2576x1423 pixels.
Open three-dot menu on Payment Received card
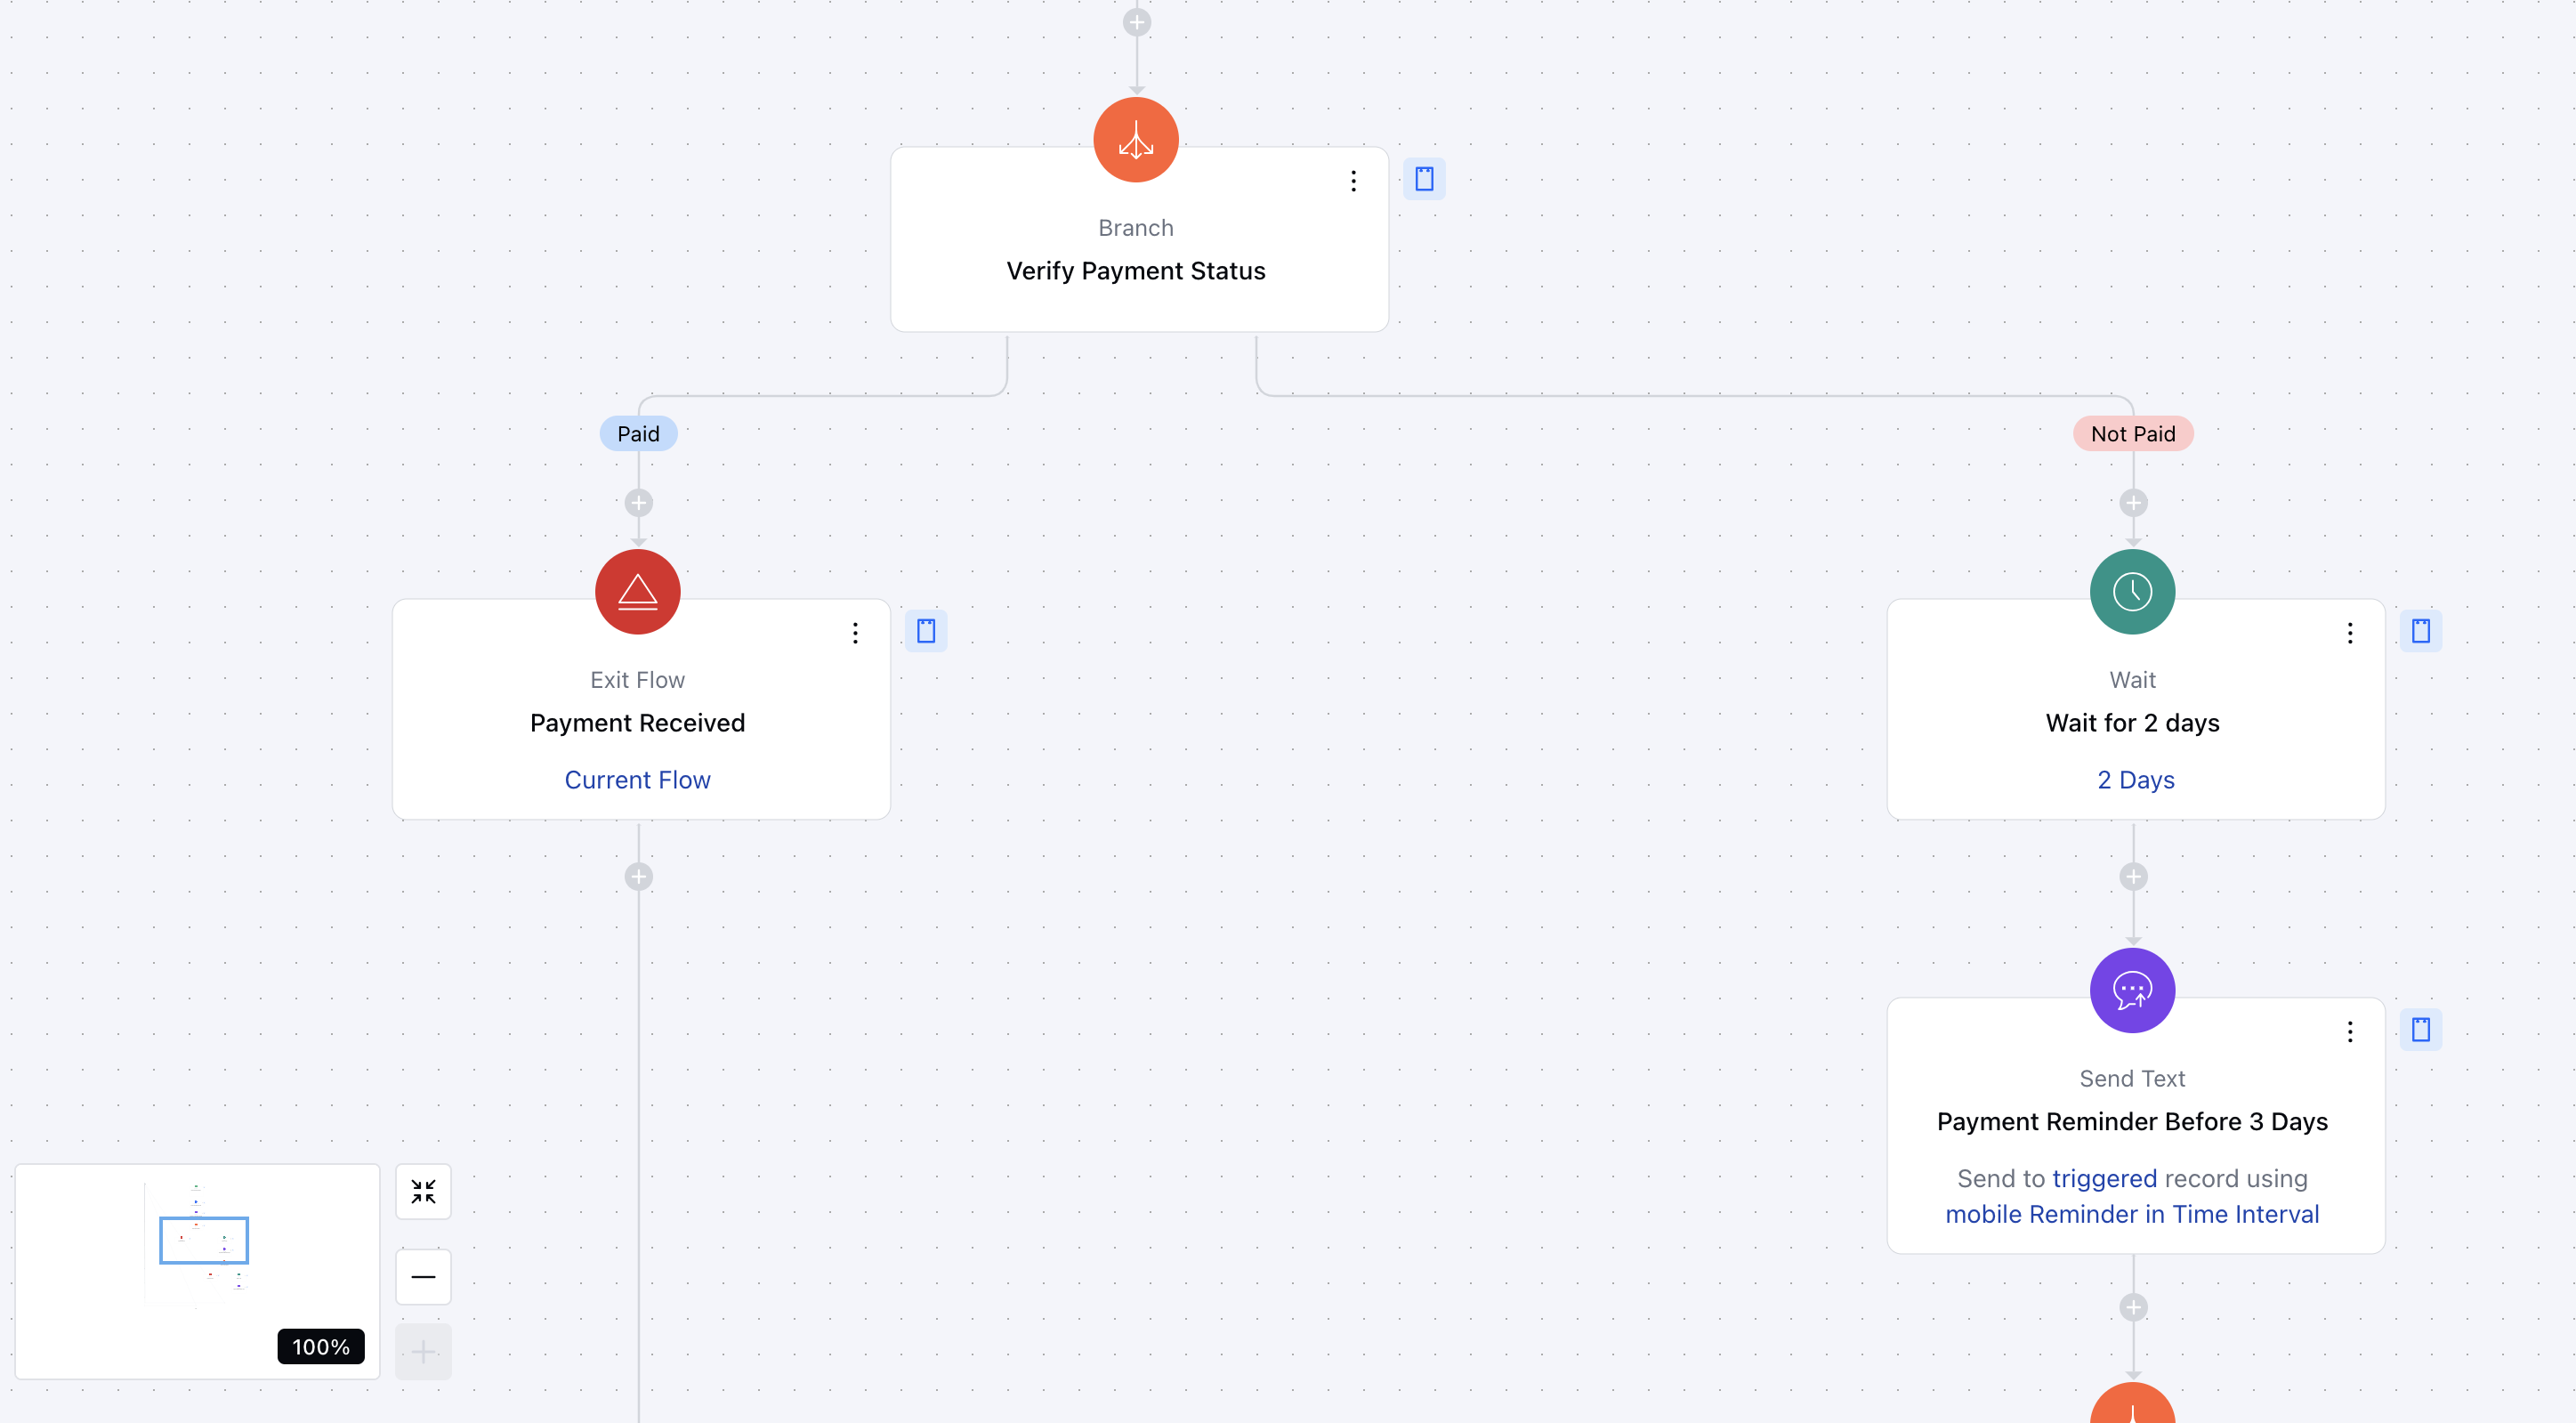click(855, 633)
